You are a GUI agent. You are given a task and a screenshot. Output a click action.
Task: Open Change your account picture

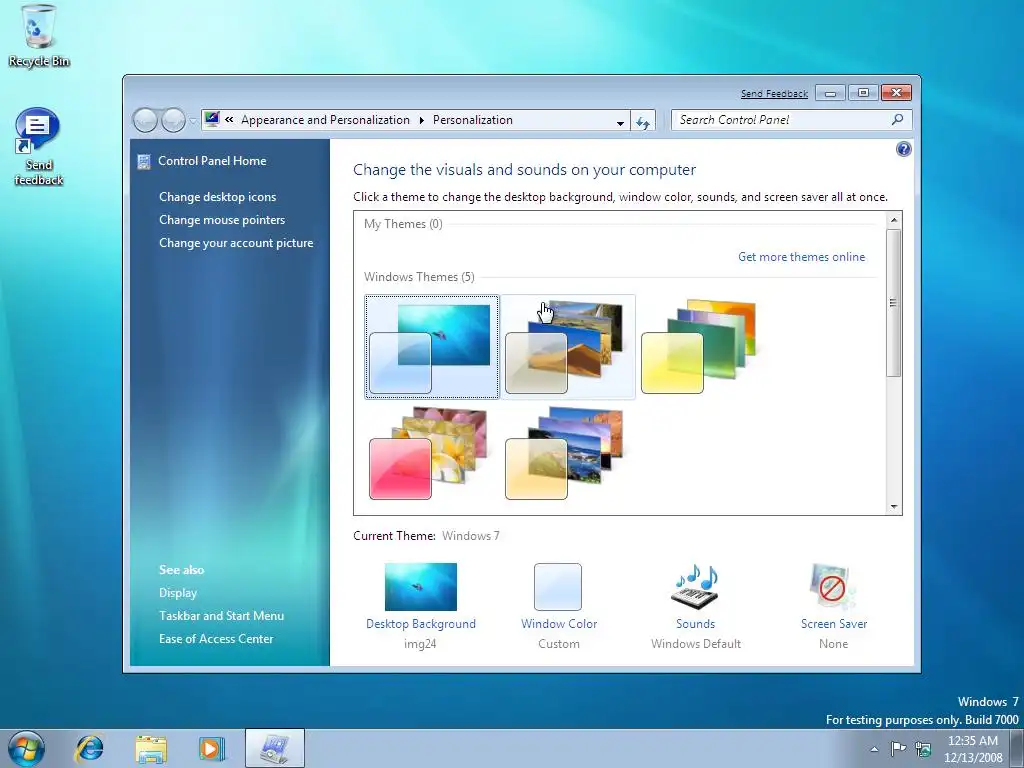(236, 242)
